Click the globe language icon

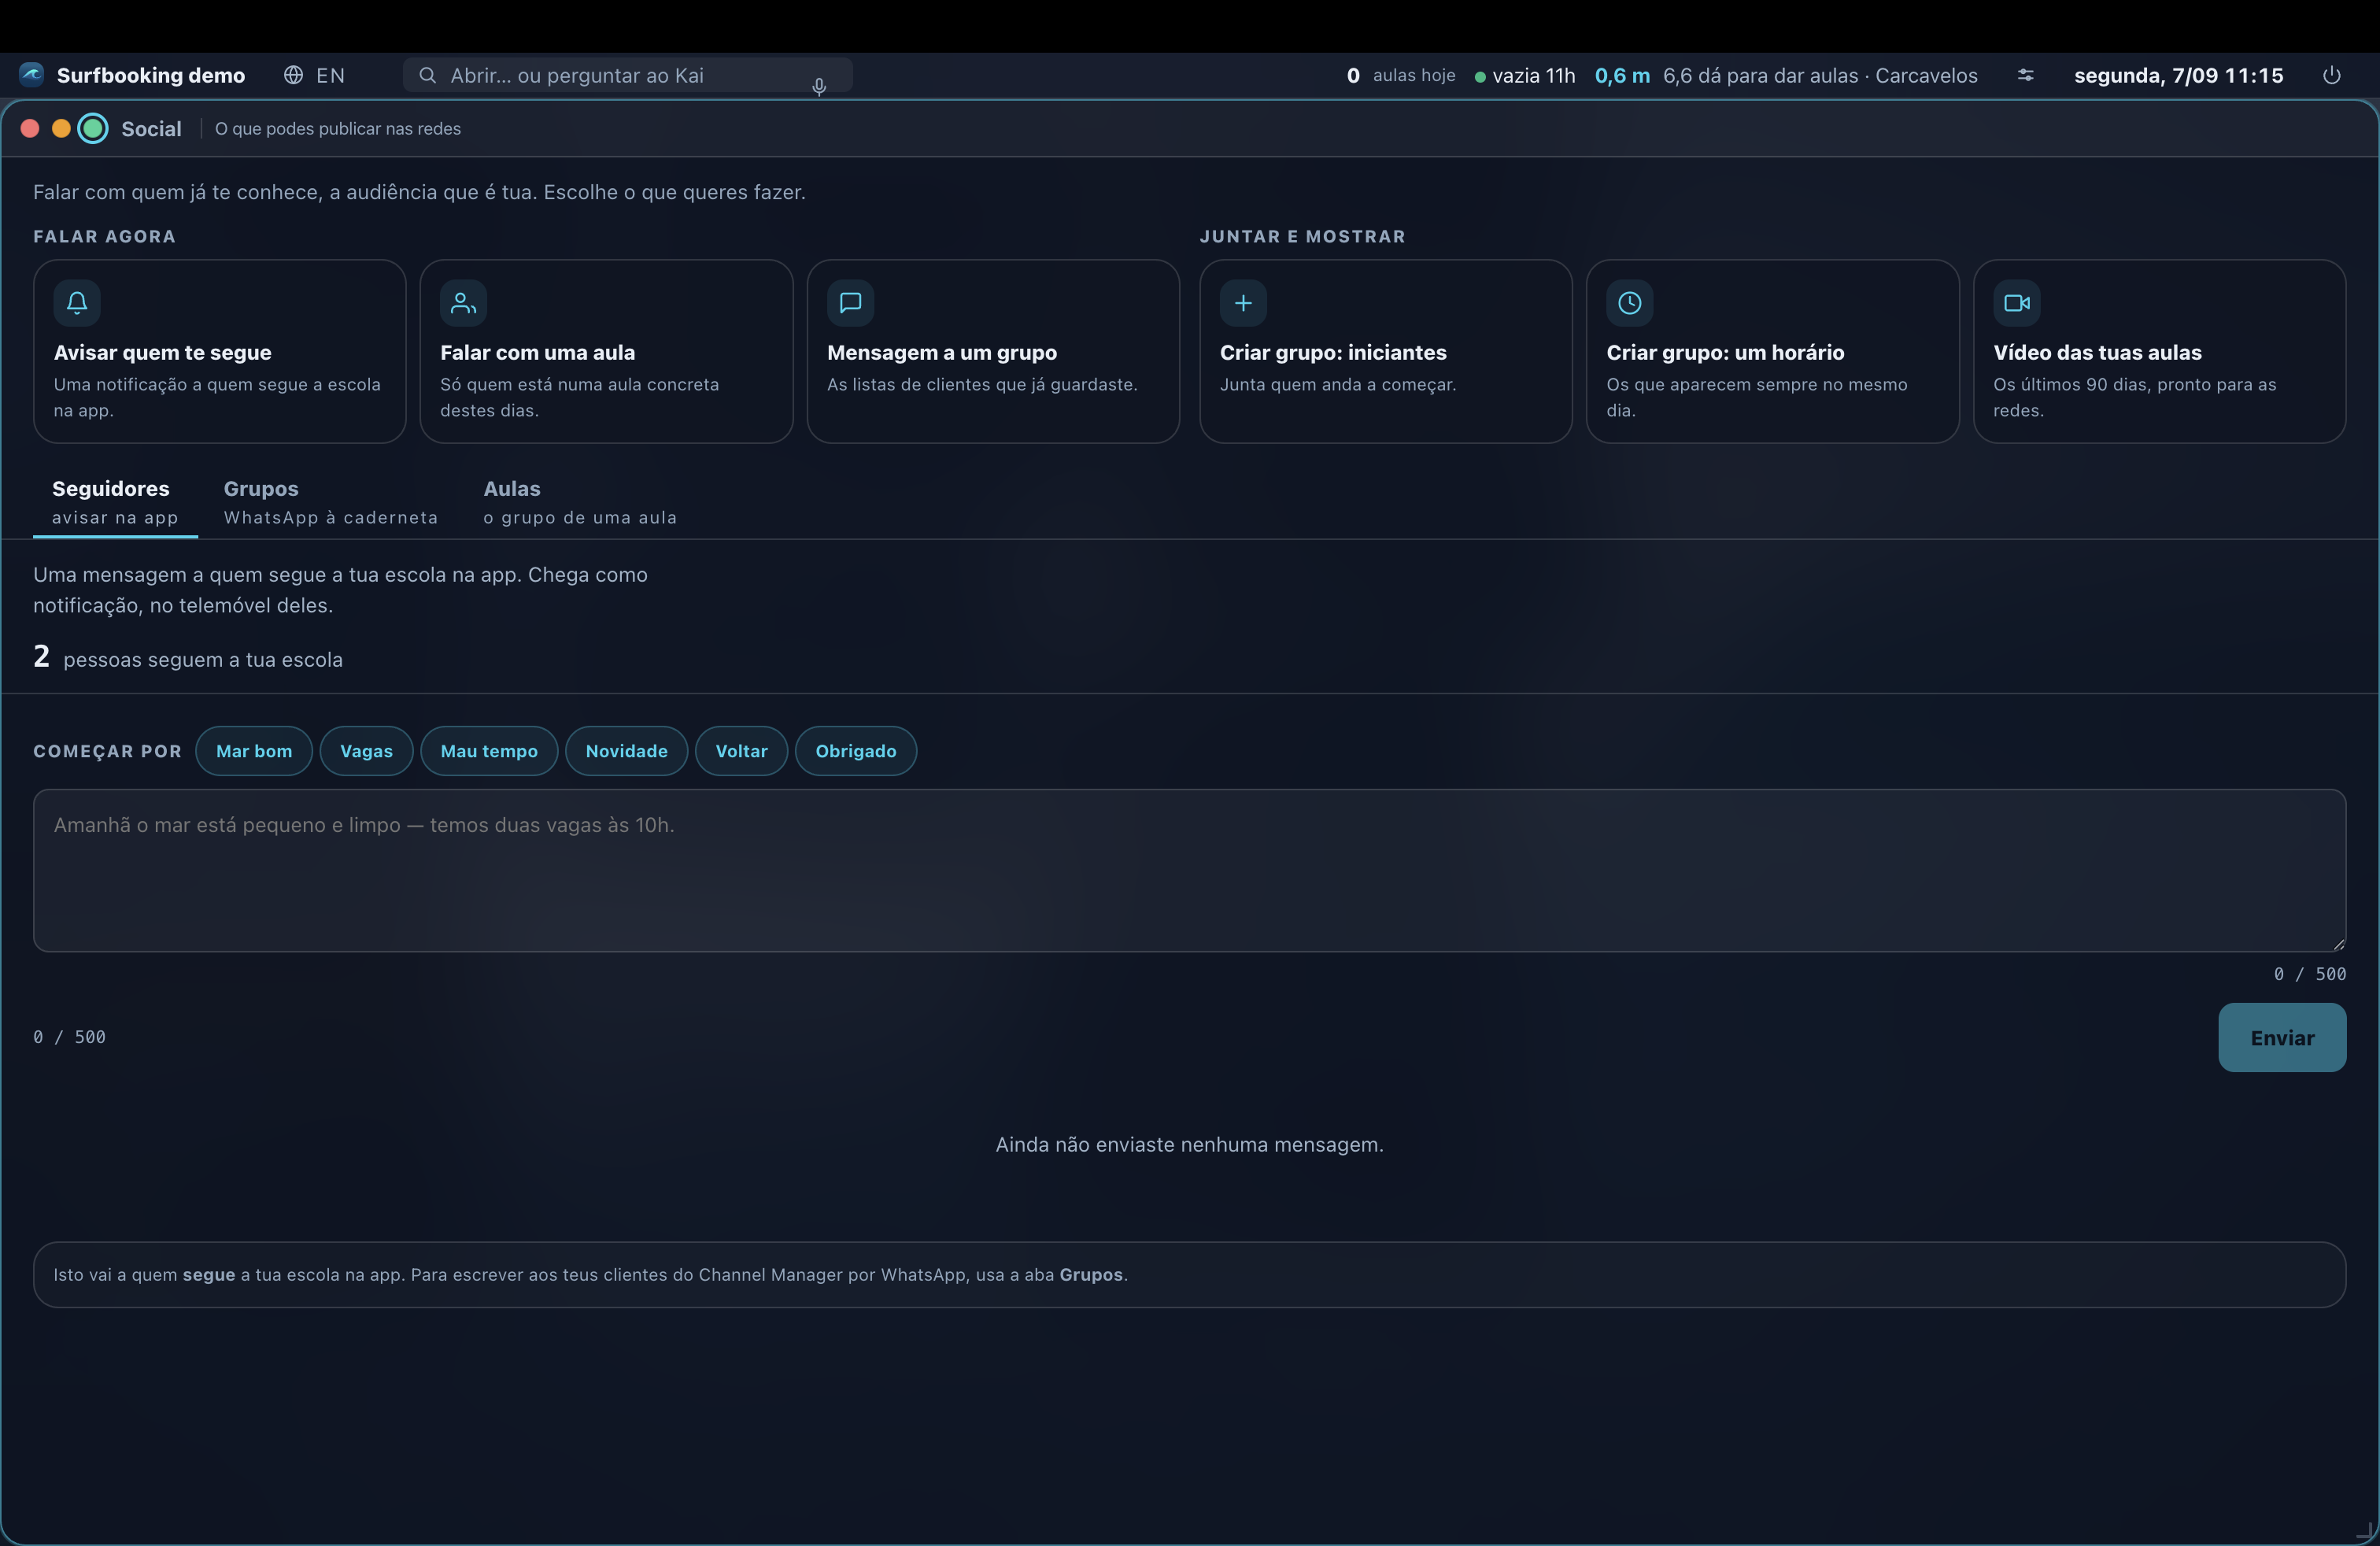tap(293, 75)
